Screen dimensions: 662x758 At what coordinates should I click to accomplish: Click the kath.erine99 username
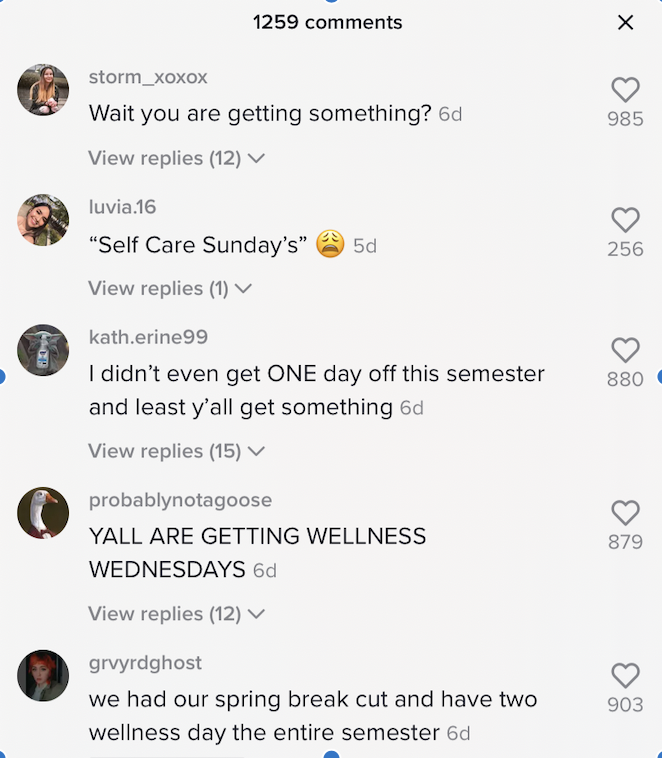click(x=148, y=337)
